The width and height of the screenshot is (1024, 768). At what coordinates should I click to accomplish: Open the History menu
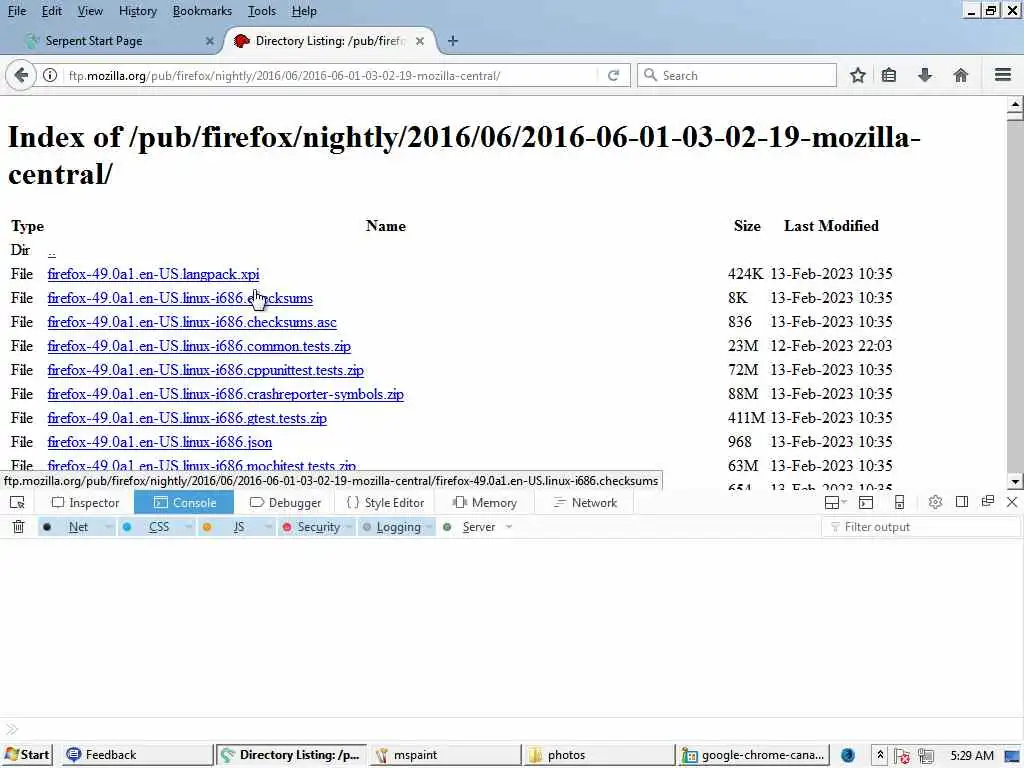[137, 11]
